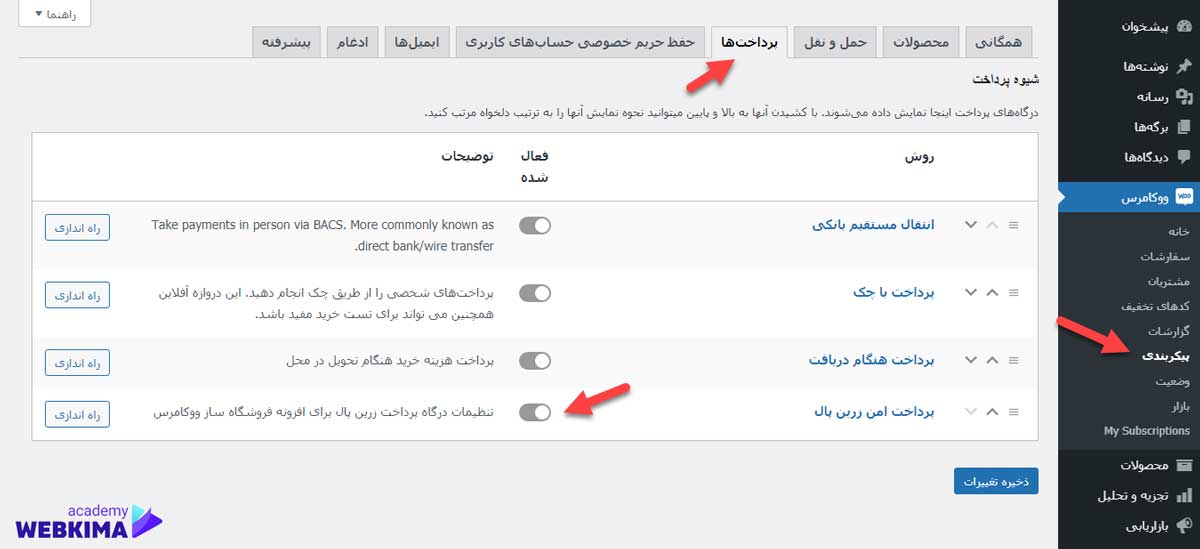Open مشتریان in WooCommerce submenu

tap(1169, 281)
